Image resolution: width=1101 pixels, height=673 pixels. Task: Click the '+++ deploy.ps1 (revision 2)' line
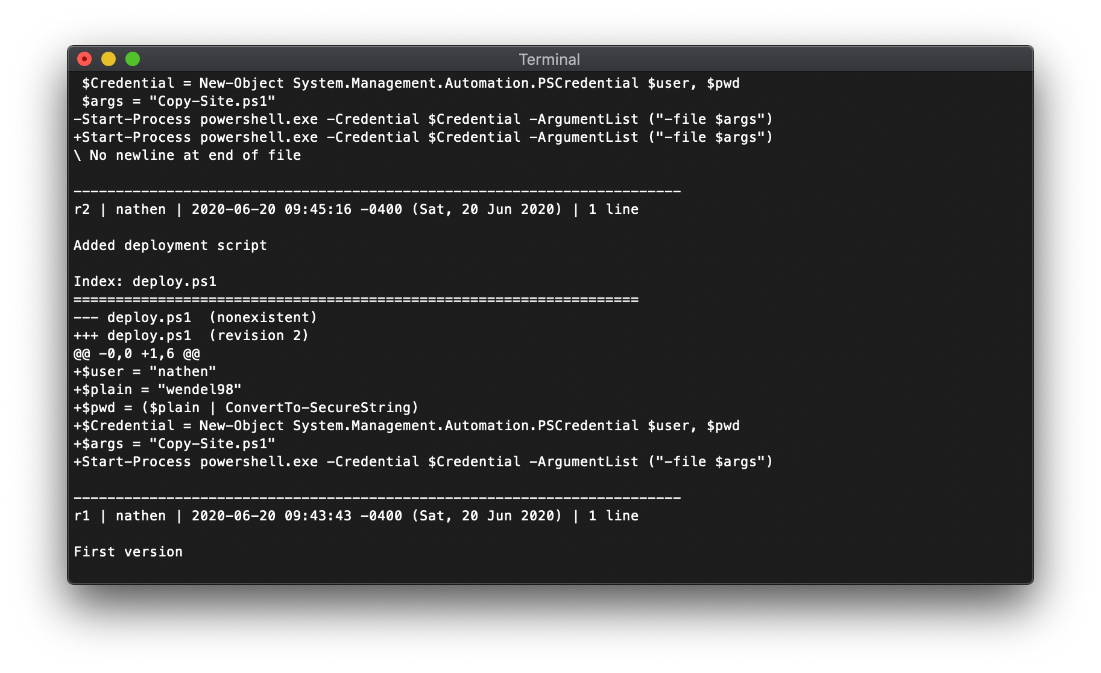[x=191, y=335]
